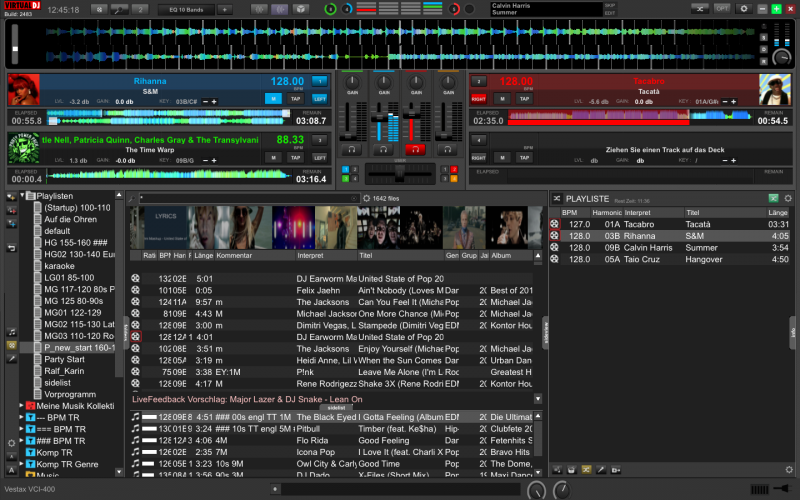
Task: Assign deck 1 to the left crossfader side
Action: tap(345, 169)
